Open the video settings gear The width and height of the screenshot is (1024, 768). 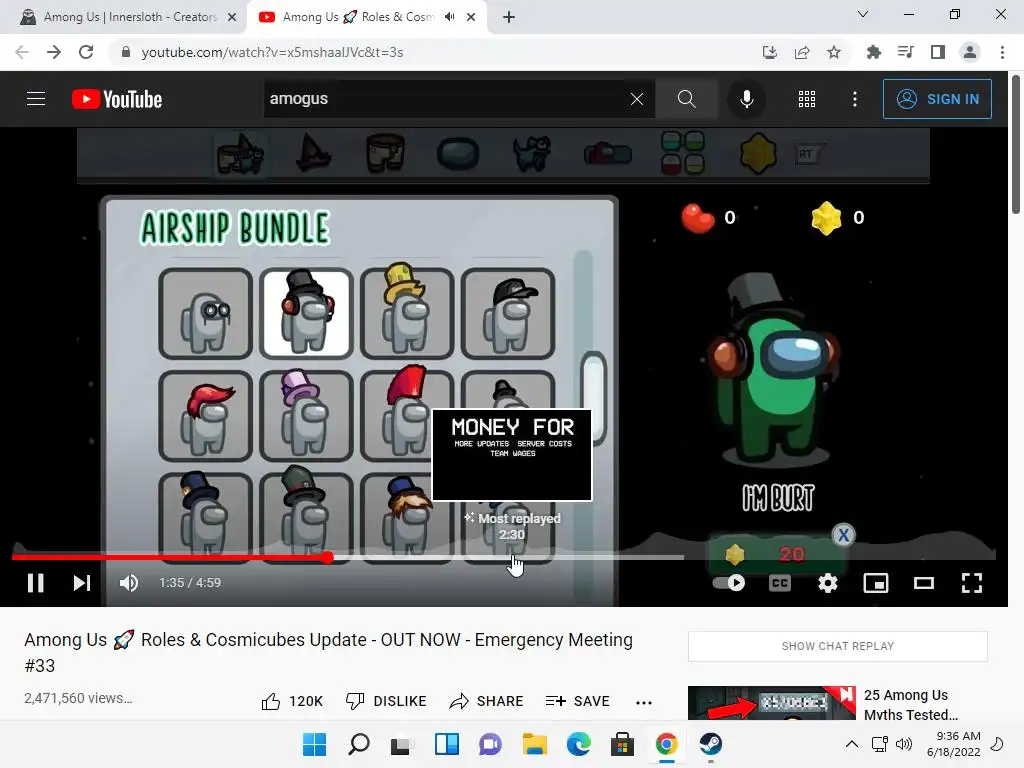coord(827,583)
